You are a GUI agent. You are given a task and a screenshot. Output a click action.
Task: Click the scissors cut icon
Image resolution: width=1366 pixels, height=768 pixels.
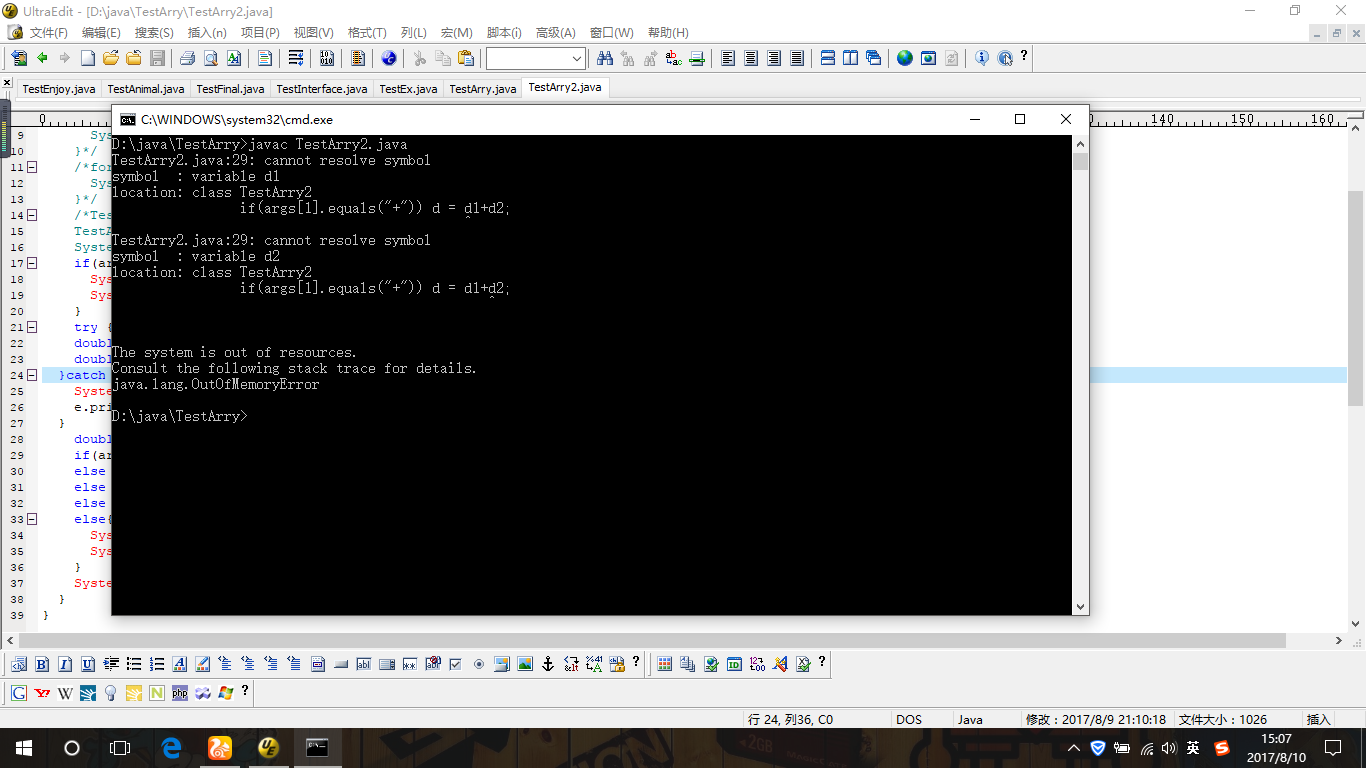click(x=420, y=58)
